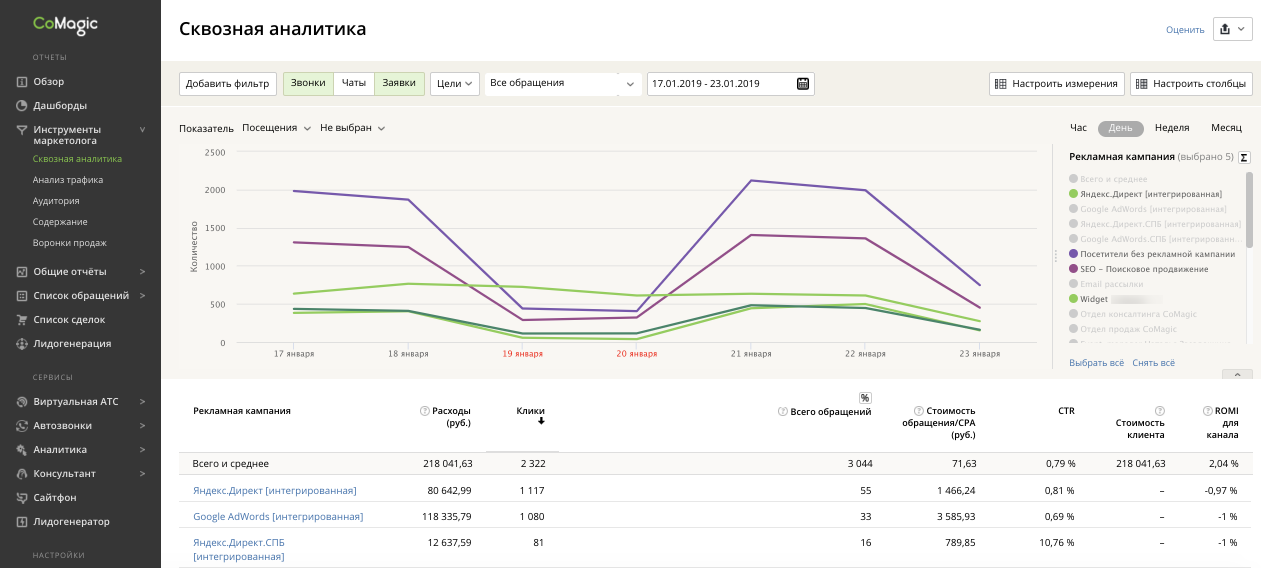Click the legend list vertical scrollbar
This screenshot has width=1261, height=568.
[1249, 209]
